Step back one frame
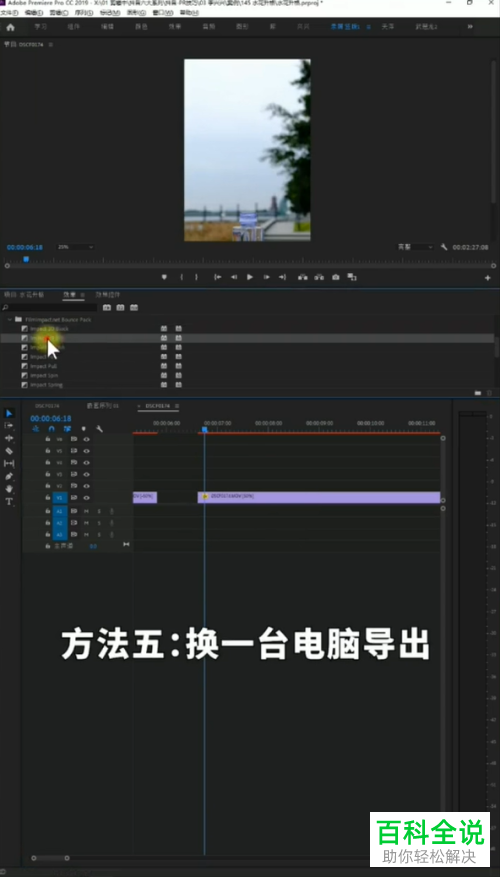The height and width of the screenshot is (877, 500). [x=234, y=277]
